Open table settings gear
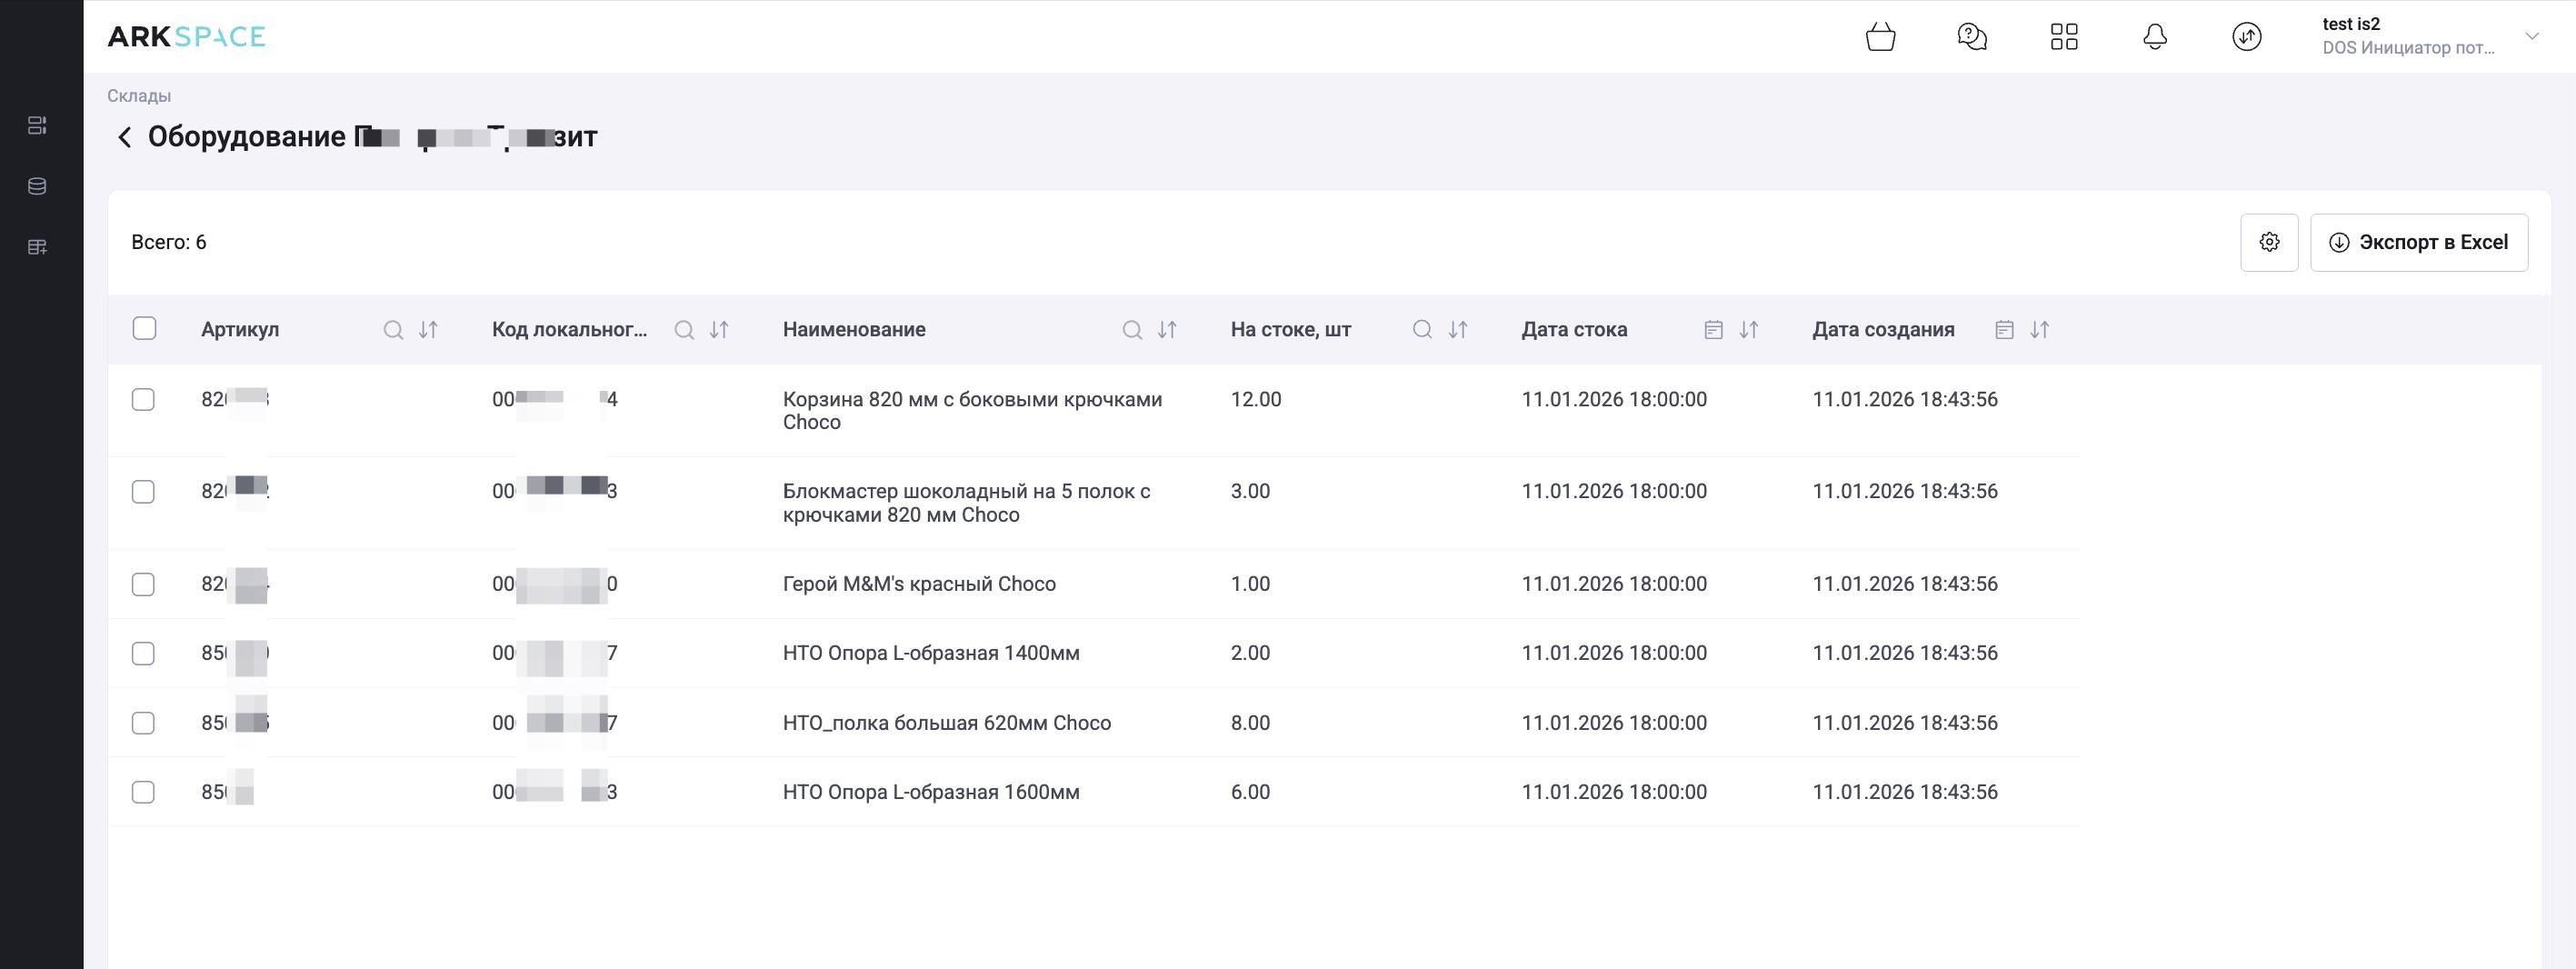Viewport: 2576px width, 969px height. click(2269, 242)
